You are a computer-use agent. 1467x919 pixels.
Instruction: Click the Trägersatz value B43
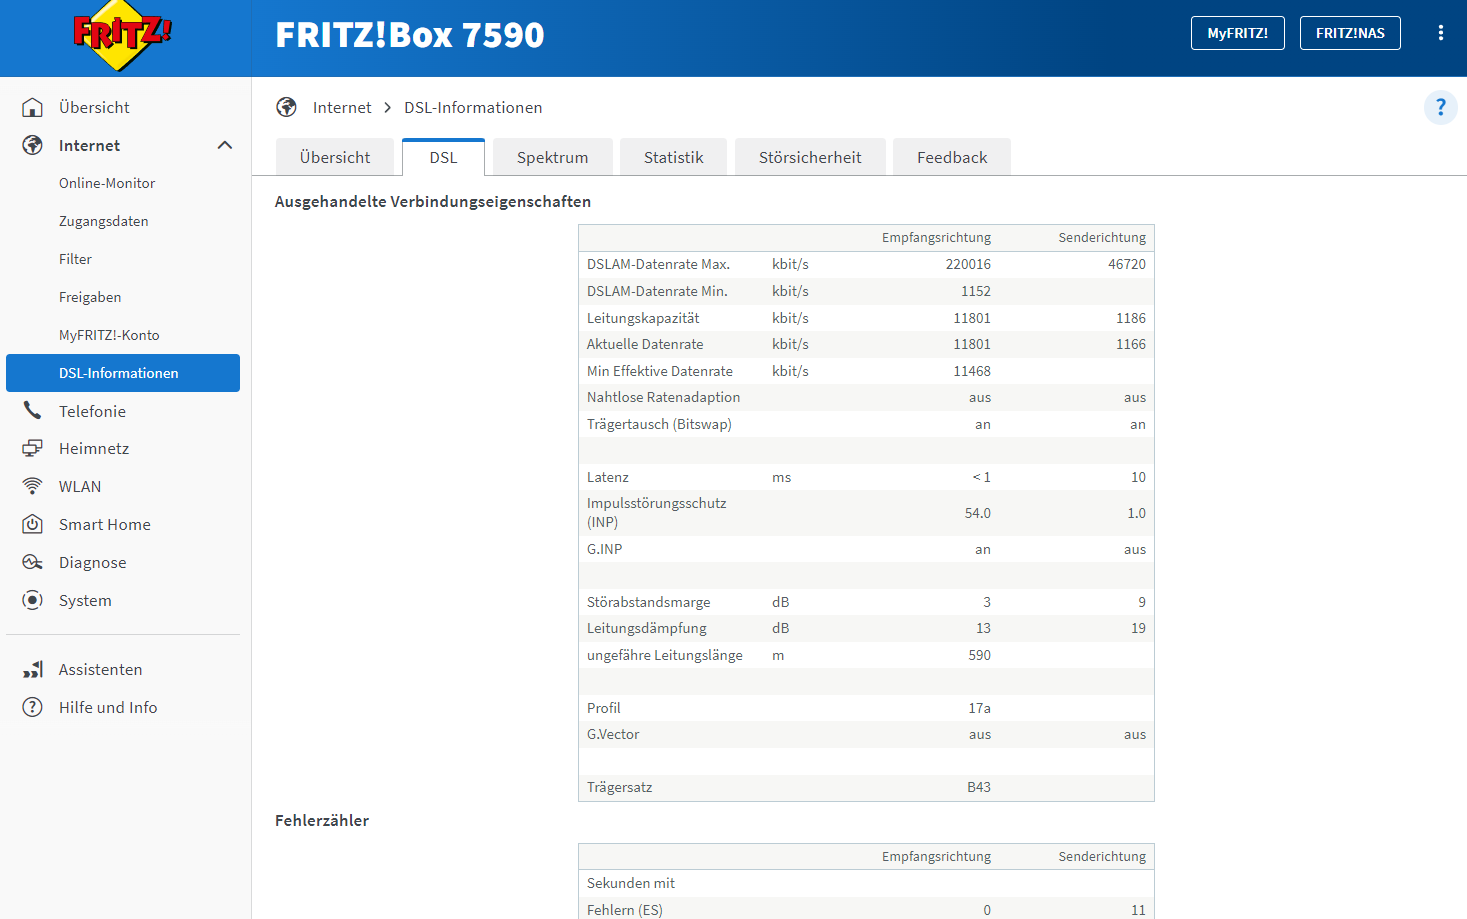979,787
